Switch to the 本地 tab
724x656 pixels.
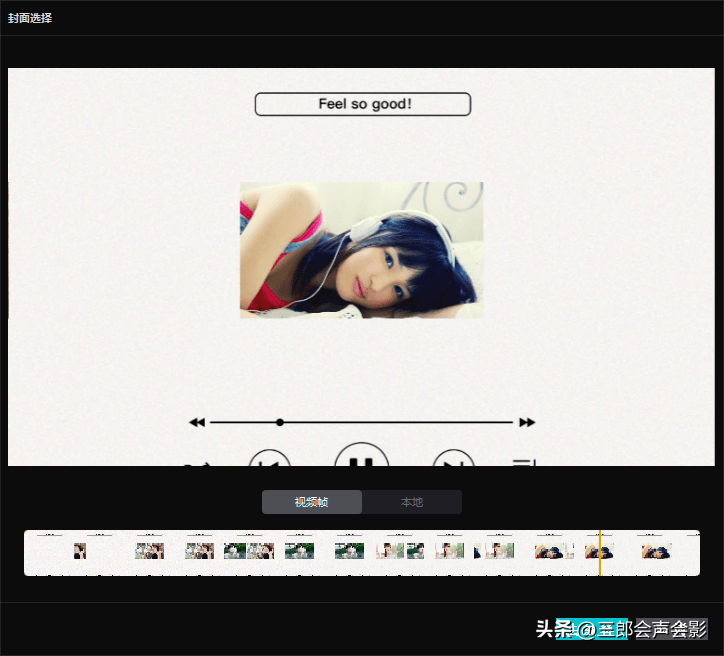(x=411, y=502)
